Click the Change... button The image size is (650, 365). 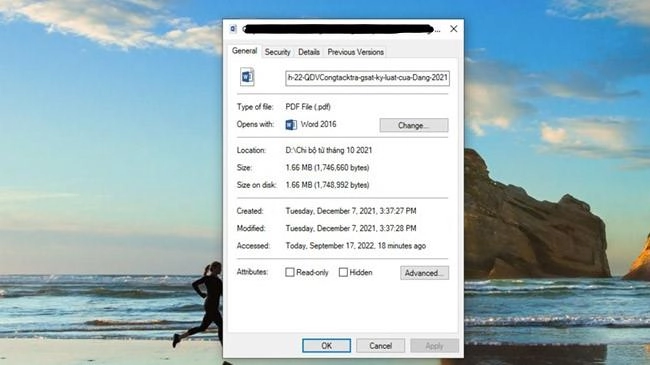point(414,125)
